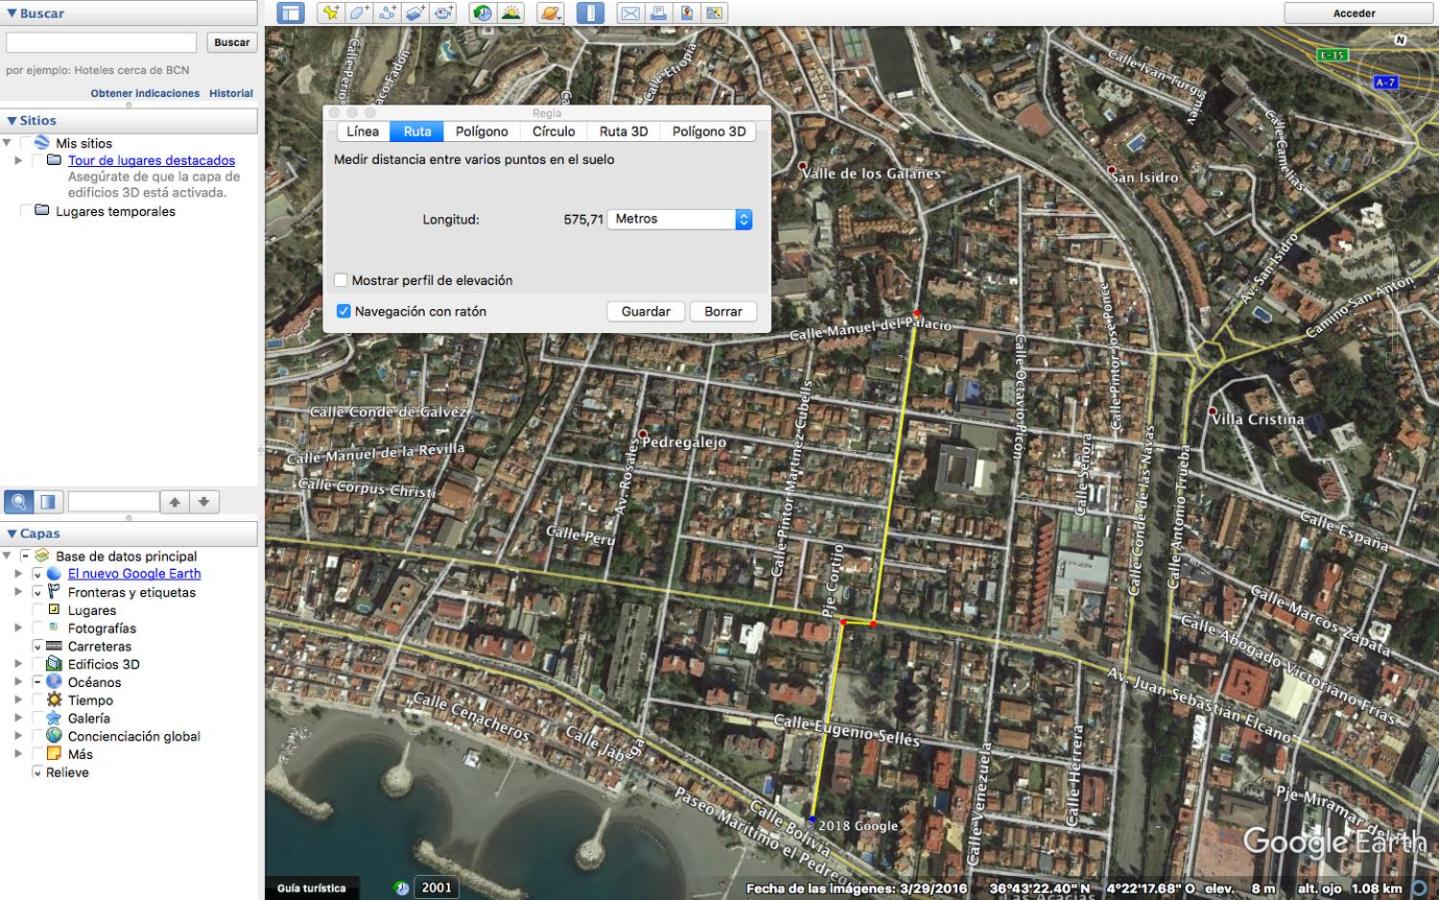
Task: Add a placemark with the pushpin icon
Action: point(330,13)
